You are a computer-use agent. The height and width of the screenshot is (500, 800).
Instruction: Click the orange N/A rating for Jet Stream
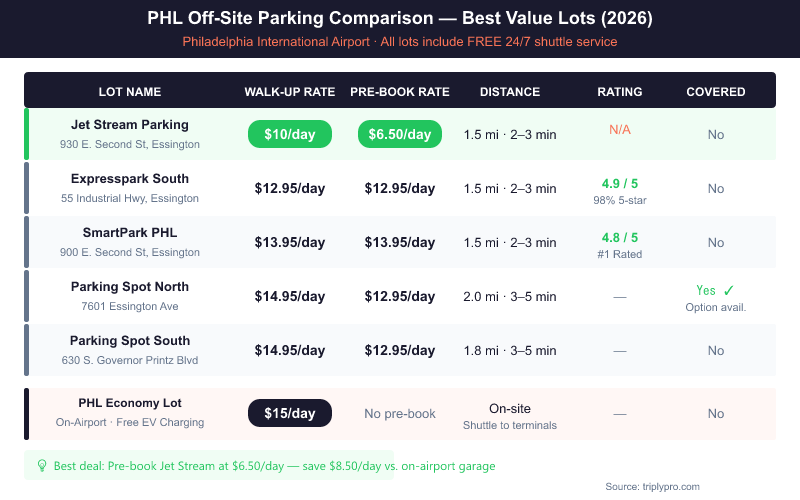pyautogui.click(x=620, y=130)
